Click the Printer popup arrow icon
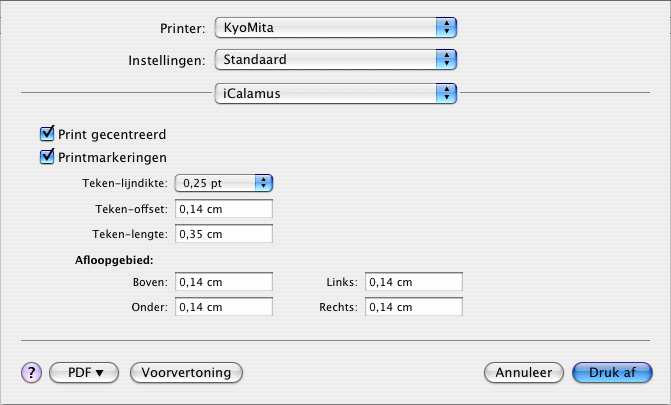The image size is (671, 405). (x=447, y=26)
